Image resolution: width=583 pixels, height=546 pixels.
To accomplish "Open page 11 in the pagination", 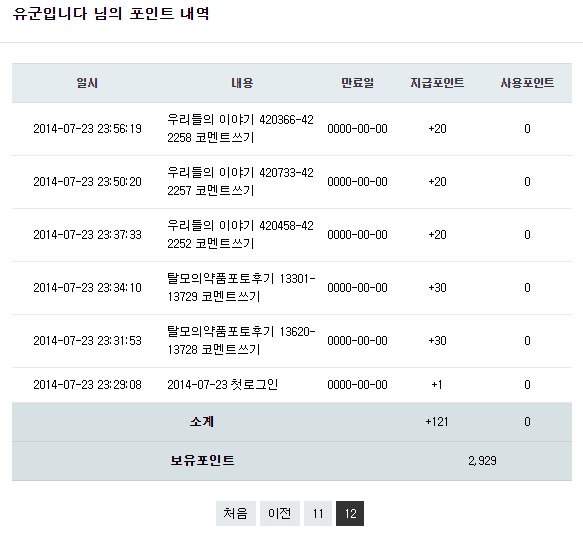I will [x=318, y=513].
